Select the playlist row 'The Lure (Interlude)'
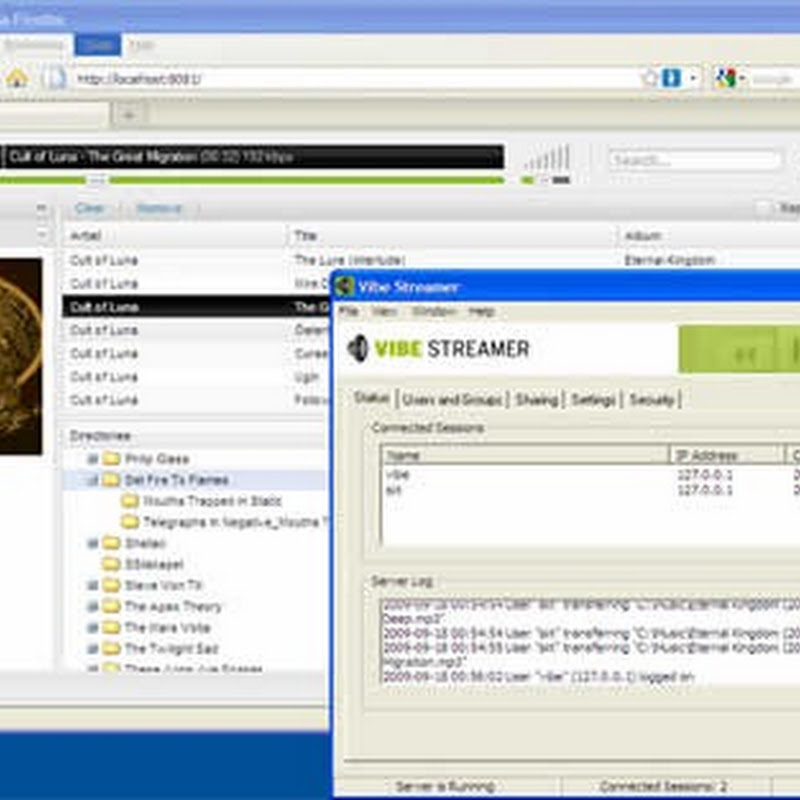The width and height of the screenshot is (800, 800). [x=430, y=260]
